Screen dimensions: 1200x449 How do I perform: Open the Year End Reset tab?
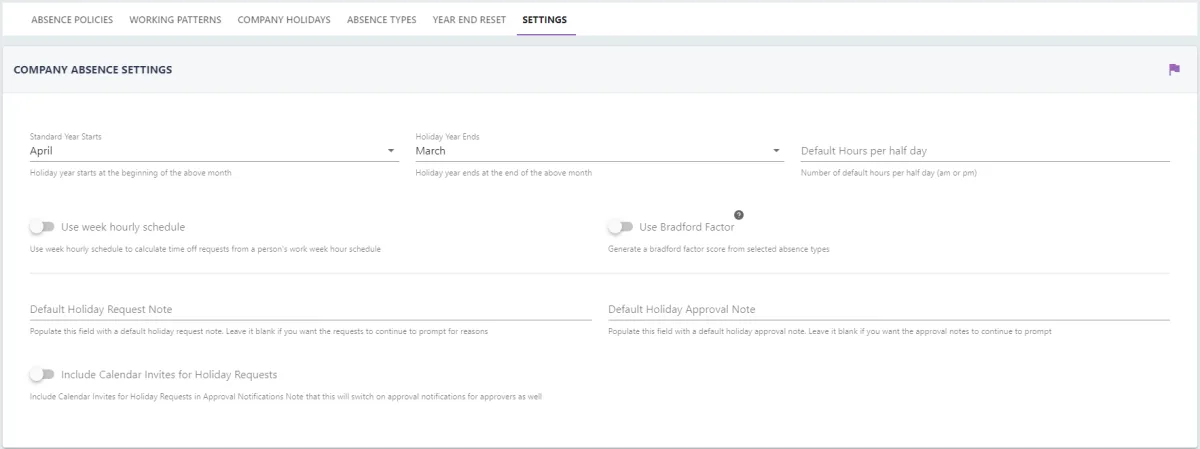pyautogui.click(x=469, y=20)
